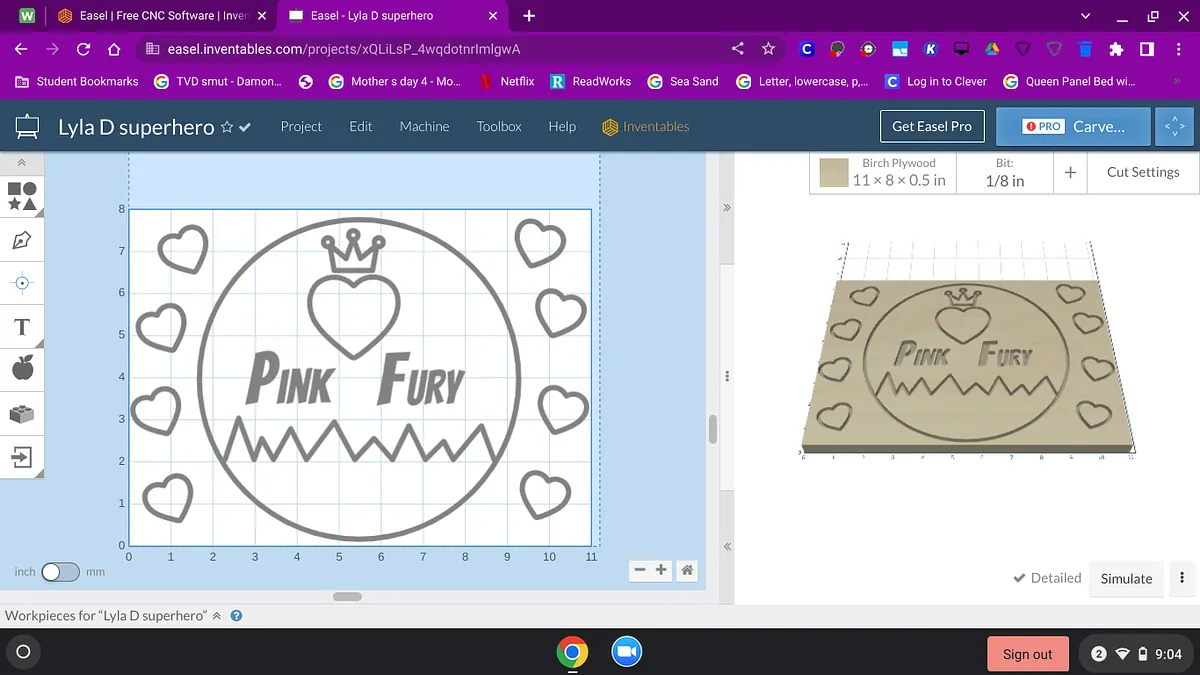The width and height of the screenshot is (1200, 675).
Task: Click the Import arrow icon
Action: (22, 457)
